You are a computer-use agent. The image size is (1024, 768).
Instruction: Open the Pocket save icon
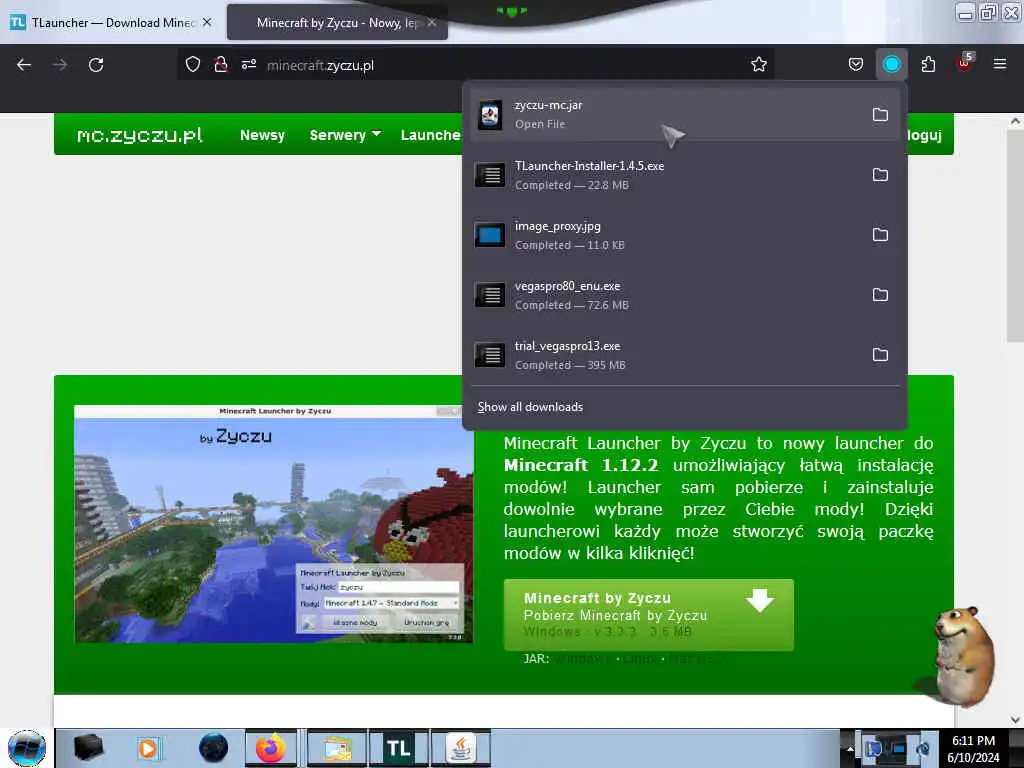click(x=856, y=64)
